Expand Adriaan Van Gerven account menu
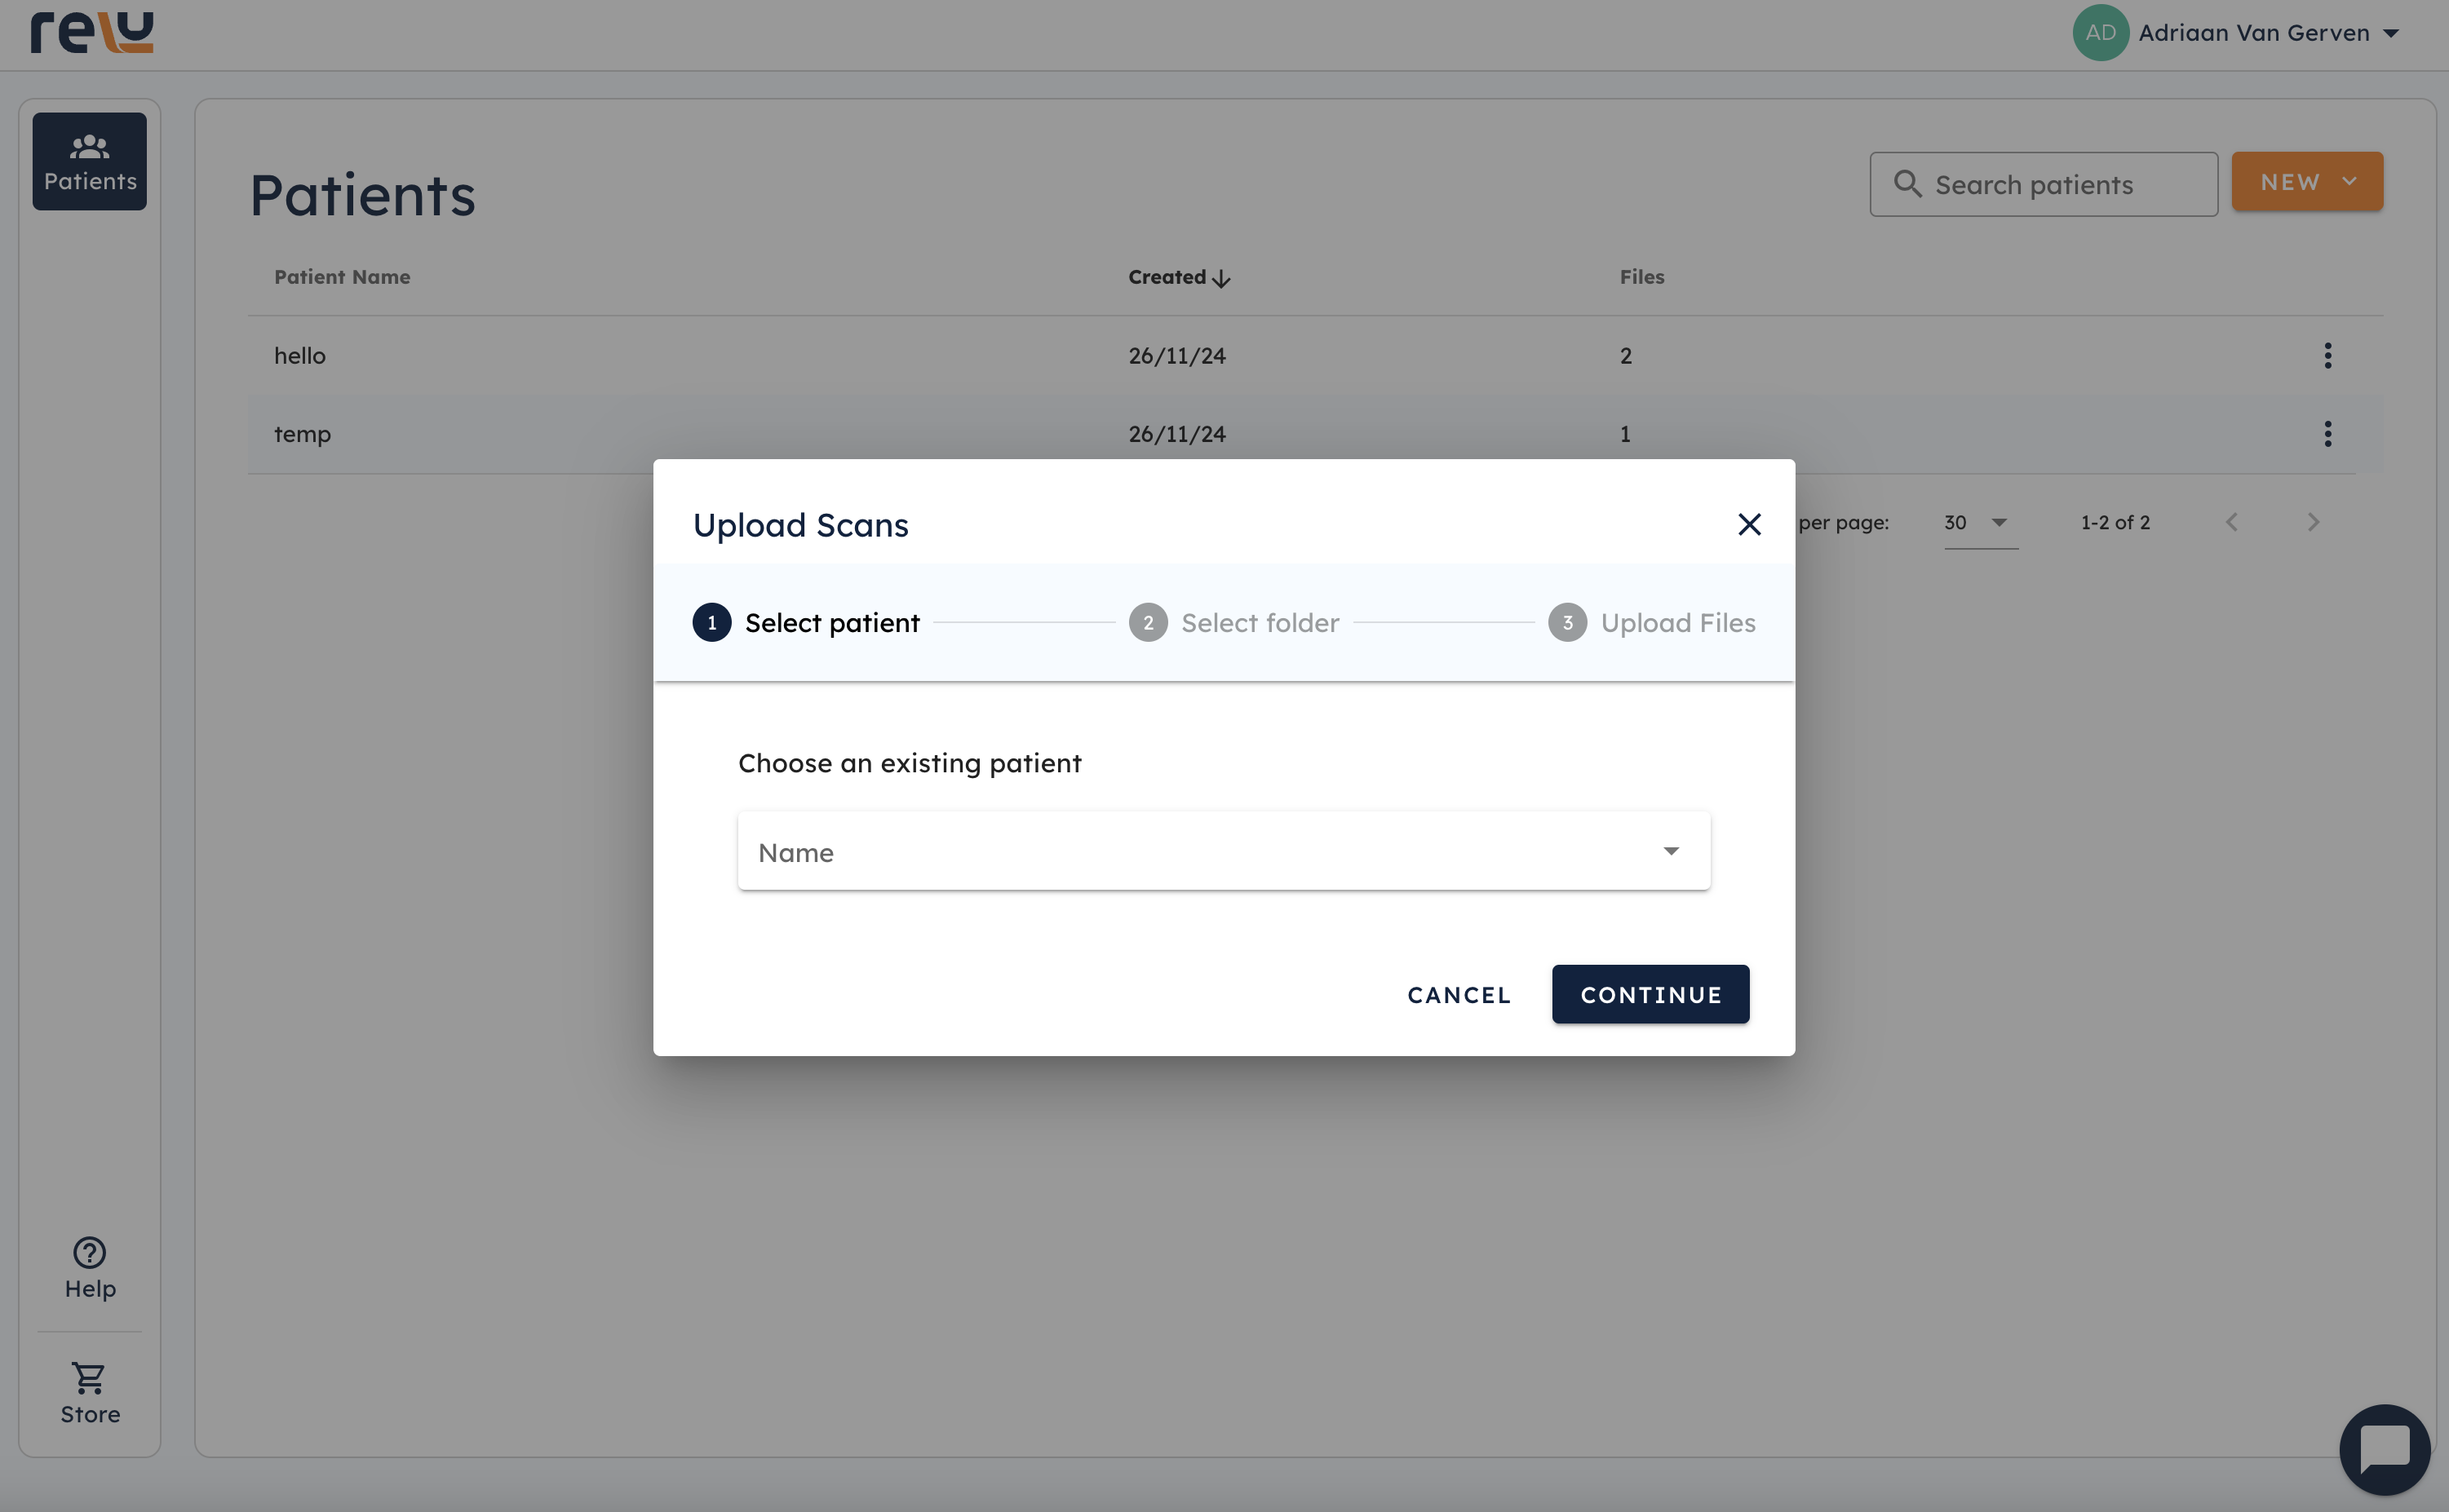Viewport: 2449px width, 1512px height. coord(2253,33)
